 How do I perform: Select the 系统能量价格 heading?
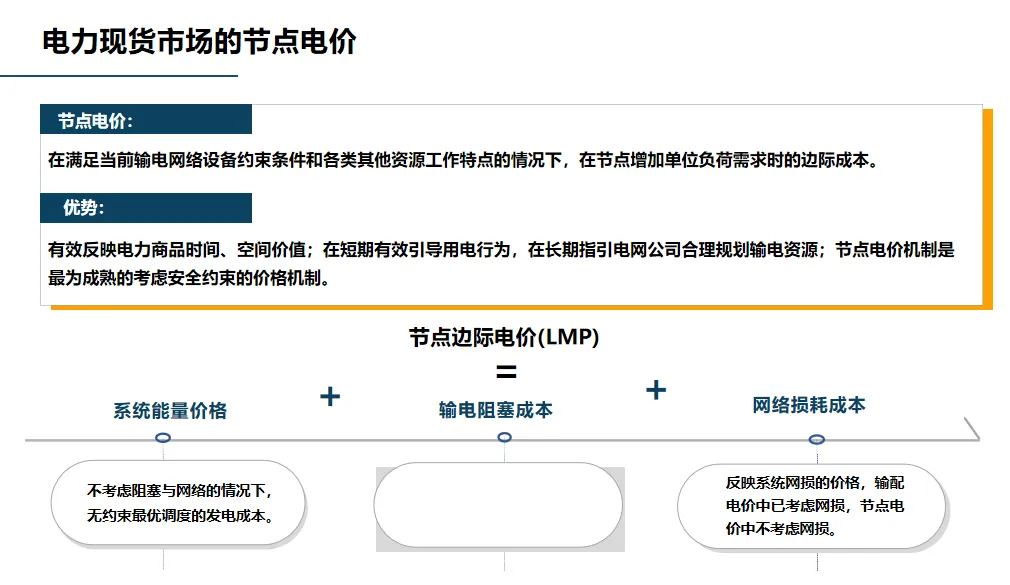[x=170, y=410]
